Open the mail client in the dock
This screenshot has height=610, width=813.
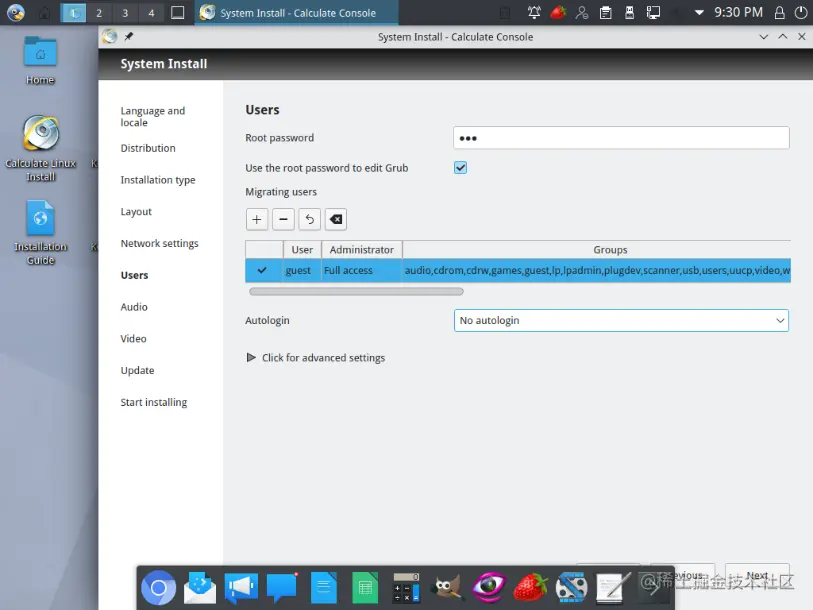(200, 588)
